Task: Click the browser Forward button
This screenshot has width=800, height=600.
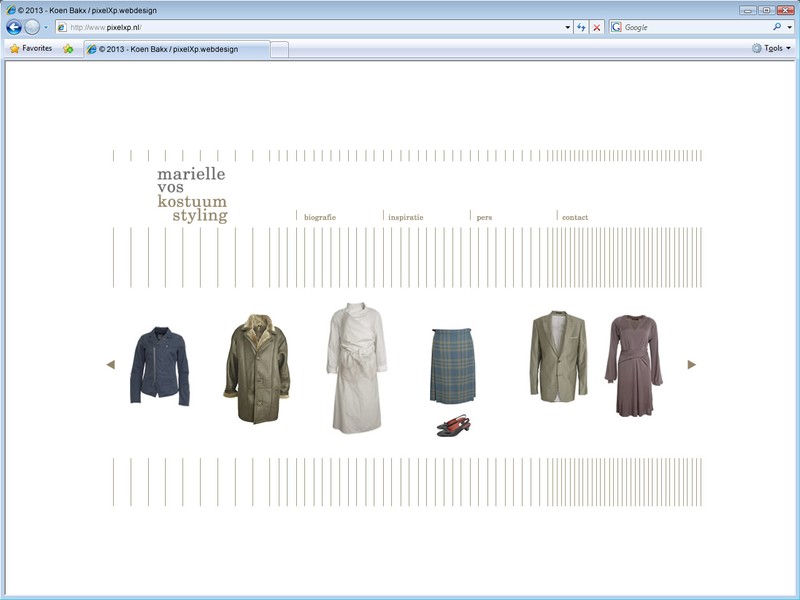Action: pyautogui.click(x=32, y=27)
